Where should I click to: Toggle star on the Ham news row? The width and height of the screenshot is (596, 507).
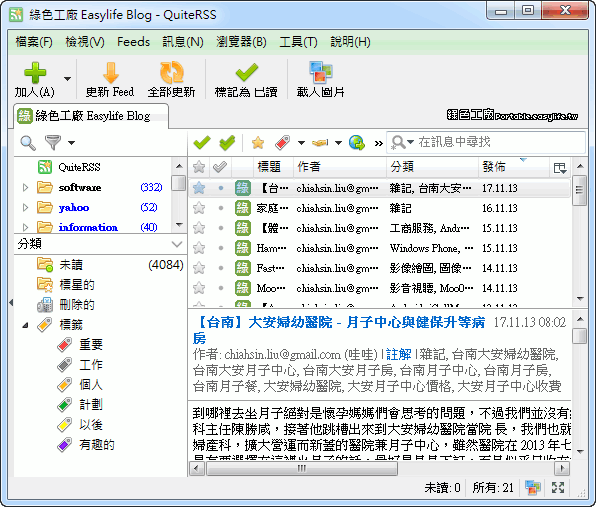[199, 248]
